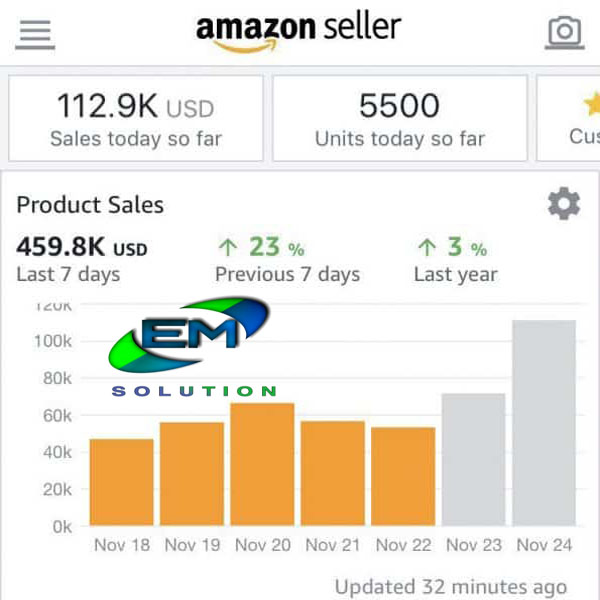Select the Nov 21 sales bar
Viewport: 600px width, 600px height.
[333, 473]
